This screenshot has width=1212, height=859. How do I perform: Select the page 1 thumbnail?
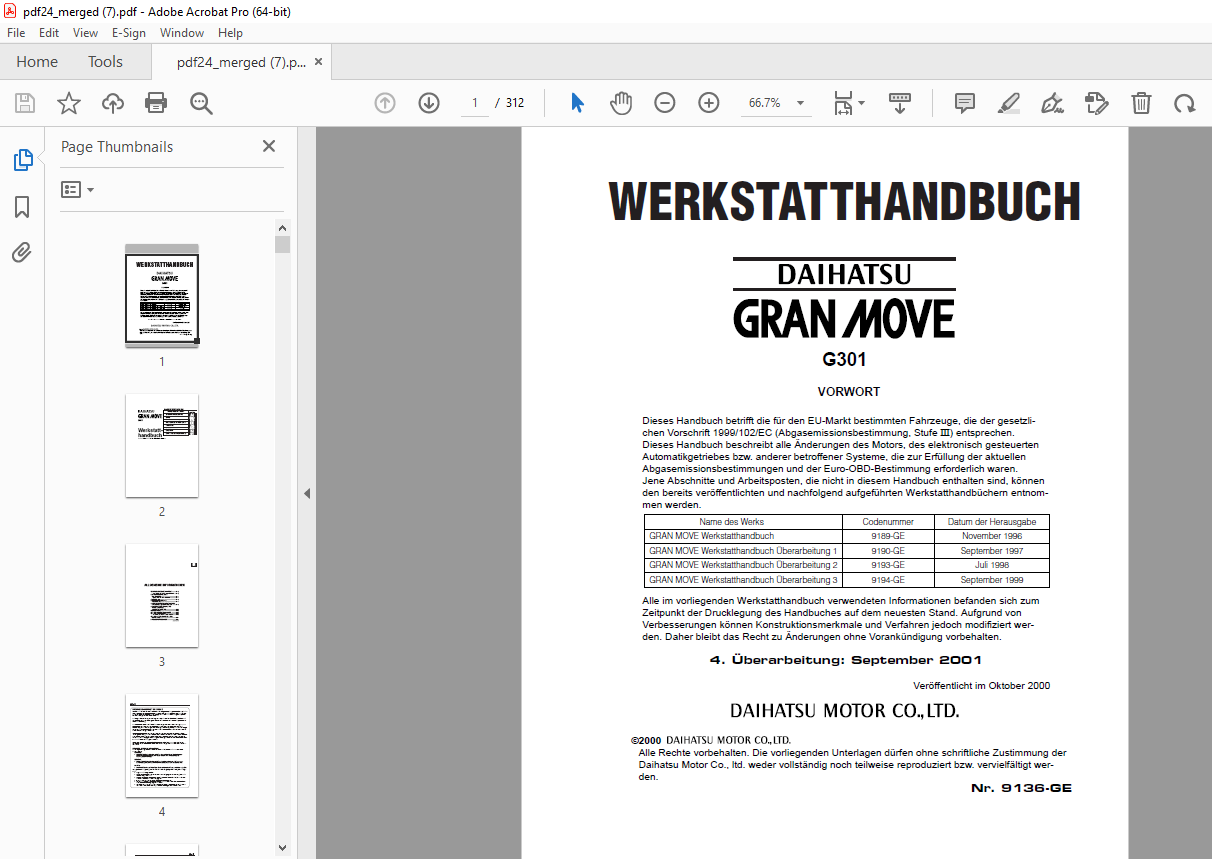tap(162, 297)
